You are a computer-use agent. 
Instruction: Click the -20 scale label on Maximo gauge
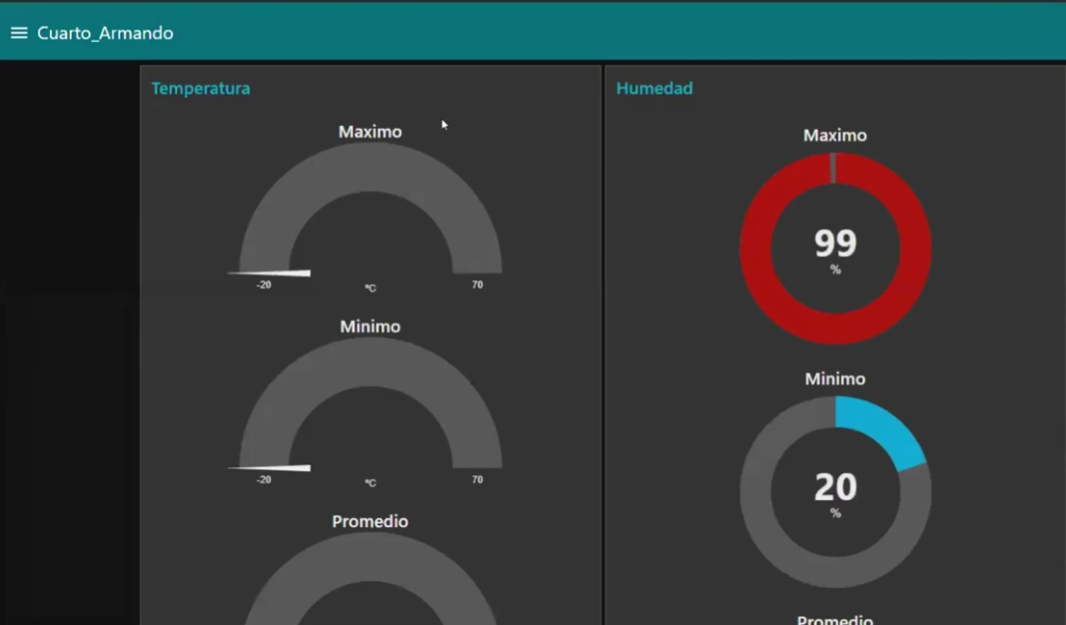[x=264, y=285]
